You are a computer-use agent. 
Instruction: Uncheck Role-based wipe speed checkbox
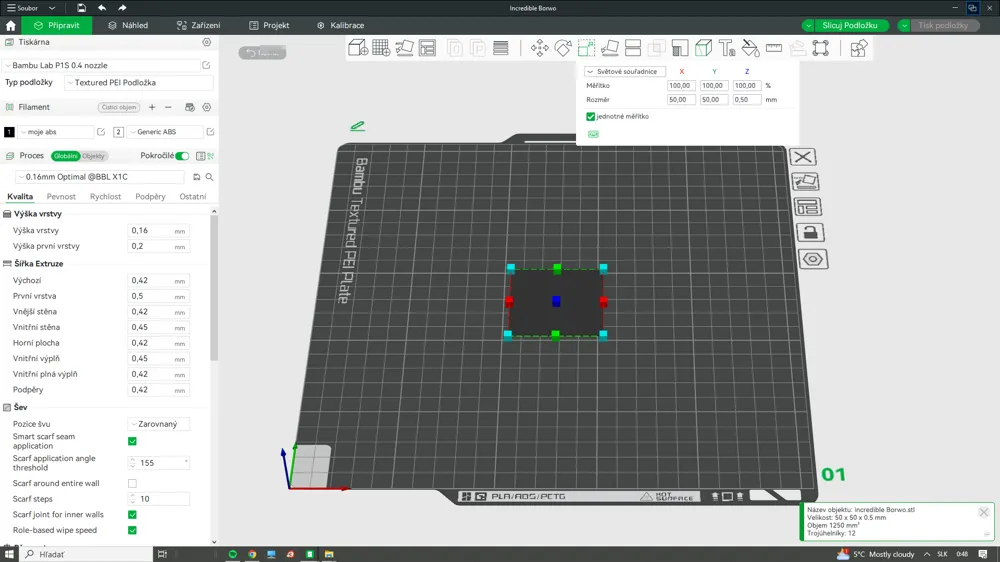132,530
